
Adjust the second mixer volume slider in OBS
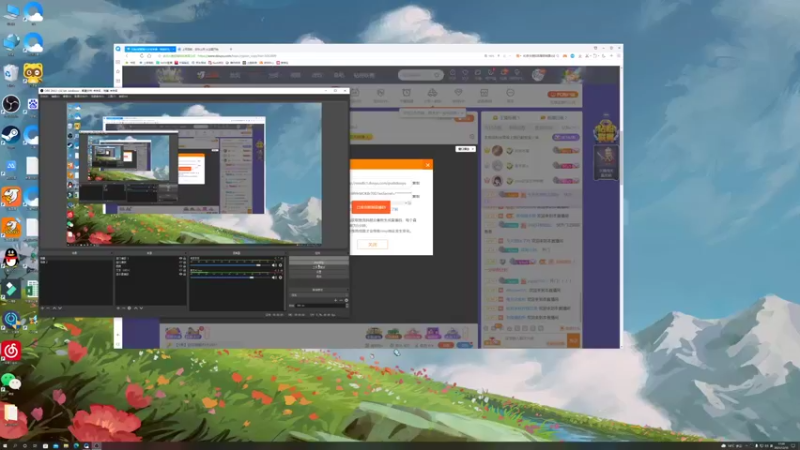tap(230, 277)
